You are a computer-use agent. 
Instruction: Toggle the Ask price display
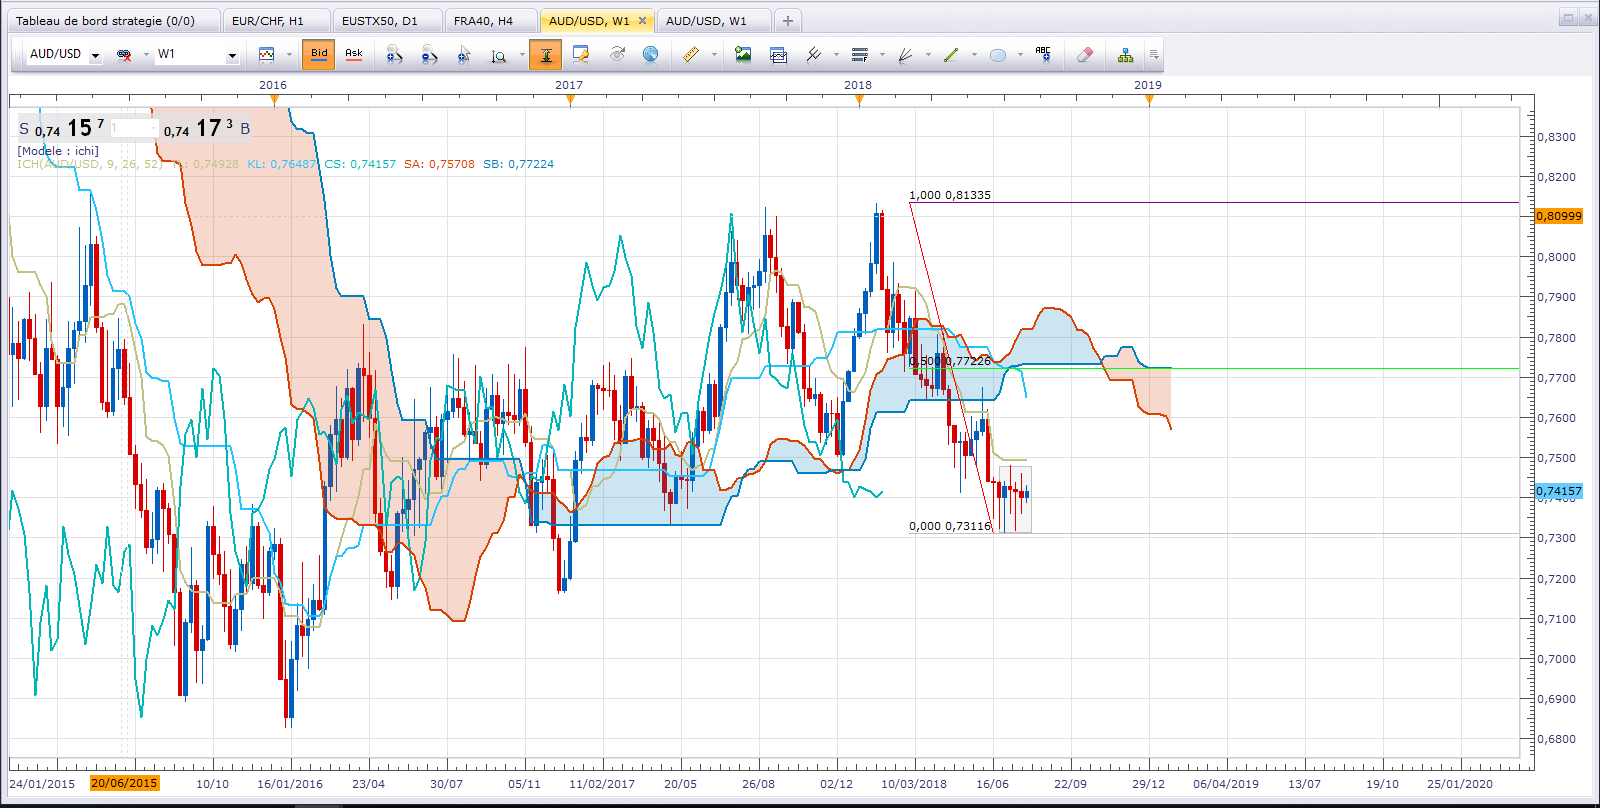click(354, 54)
